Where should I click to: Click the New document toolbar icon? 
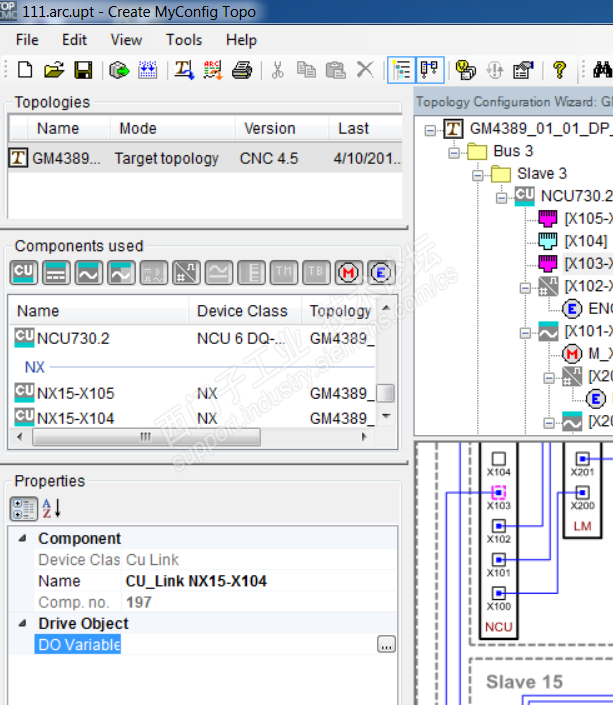coord(25,70)
